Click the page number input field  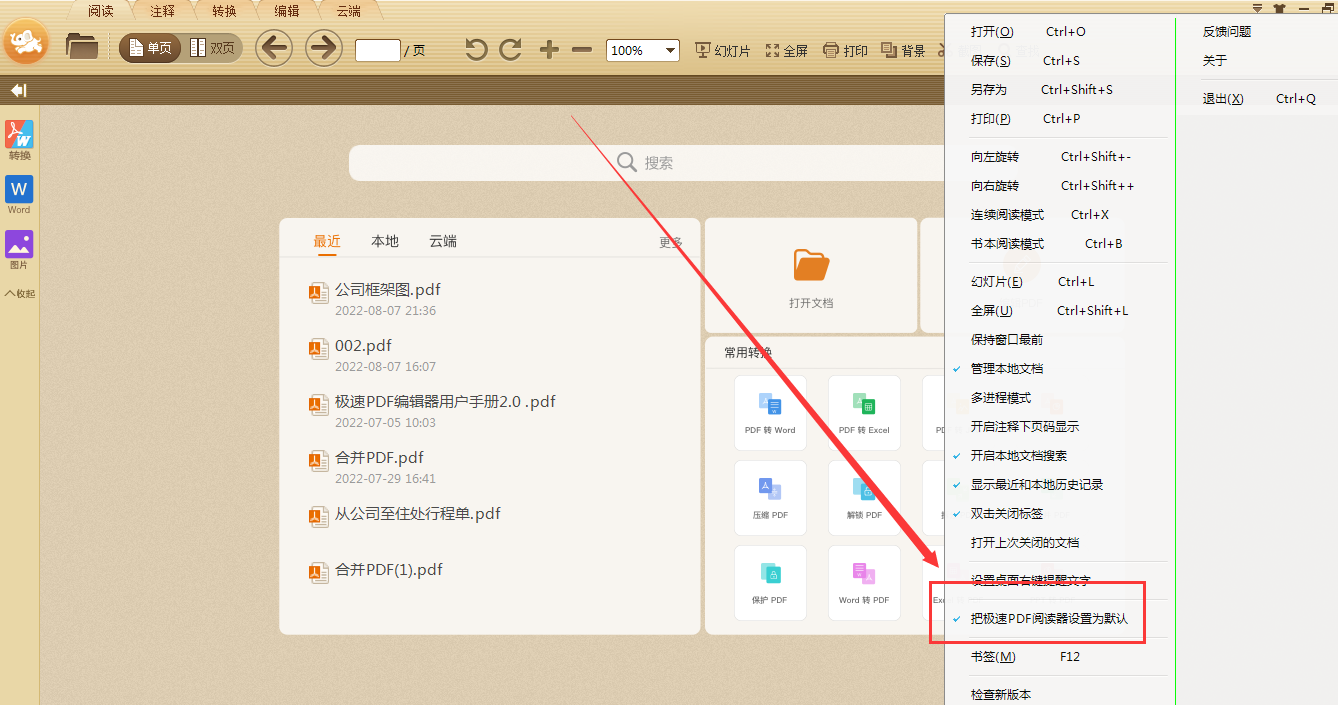click(378, 50)
